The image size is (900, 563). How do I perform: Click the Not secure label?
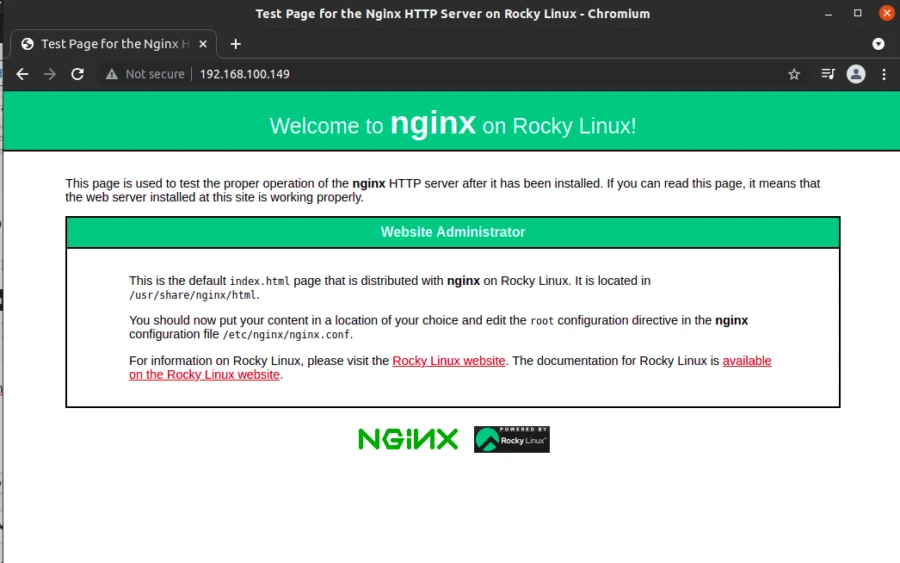pos(155,74)
